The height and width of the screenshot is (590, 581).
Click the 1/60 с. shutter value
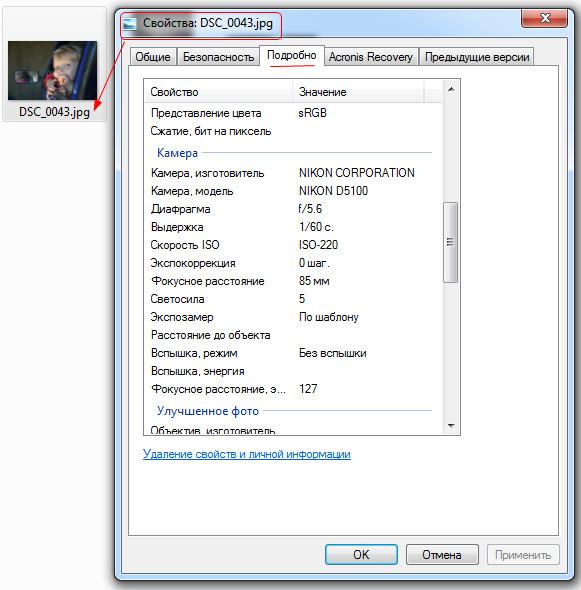point(316,227)
